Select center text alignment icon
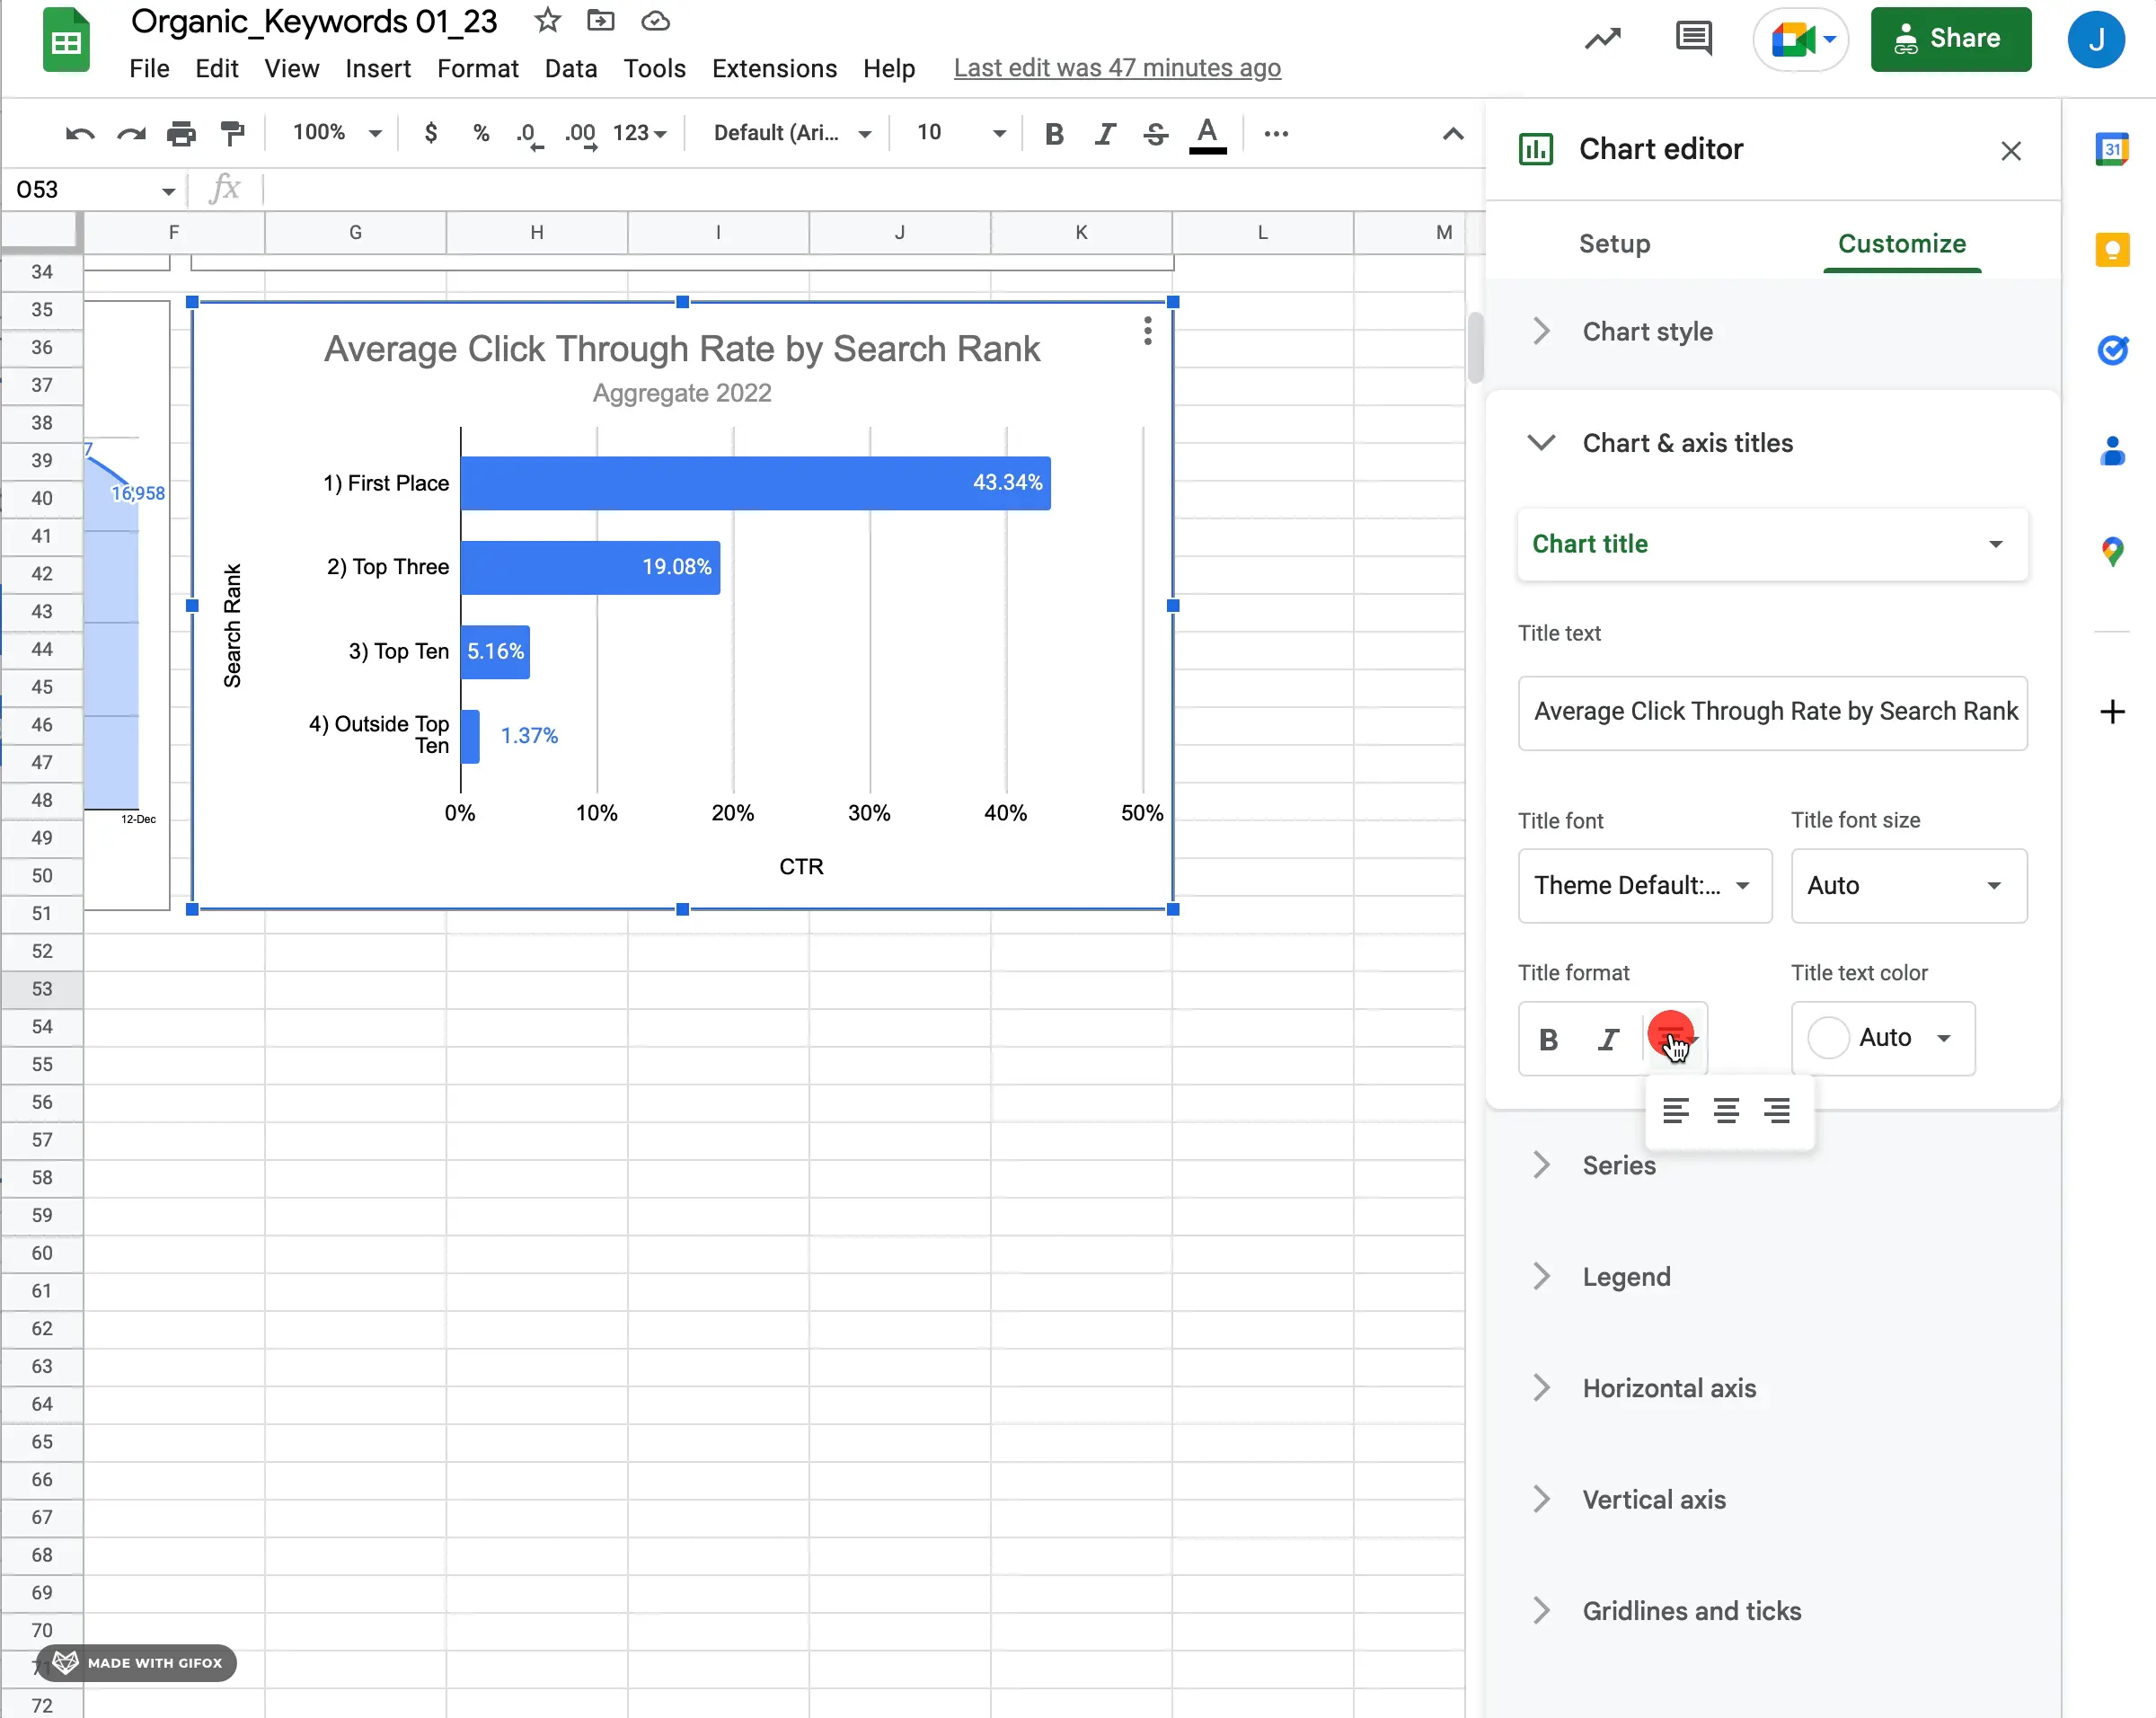Image resolution: width=2156 pixels, height=1718 pixels. [1727, 1110]
